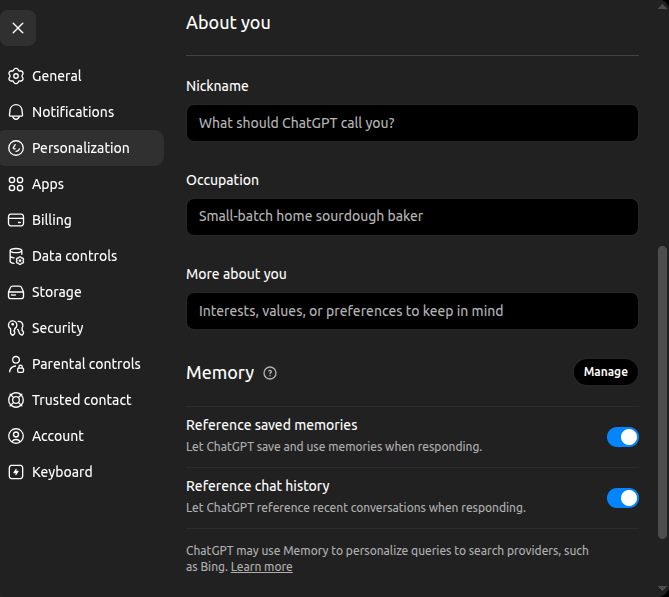Click the 'Reference saved memories' label
Viewport: 669px width, 597px height.
tap(272, 425)
